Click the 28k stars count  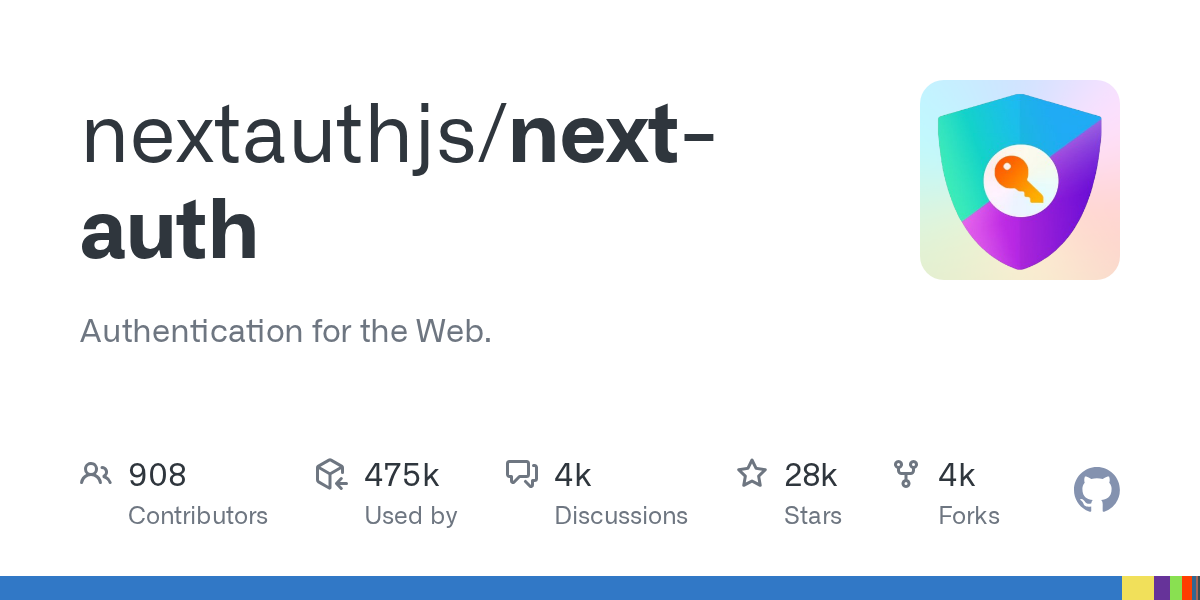point(811,475)
